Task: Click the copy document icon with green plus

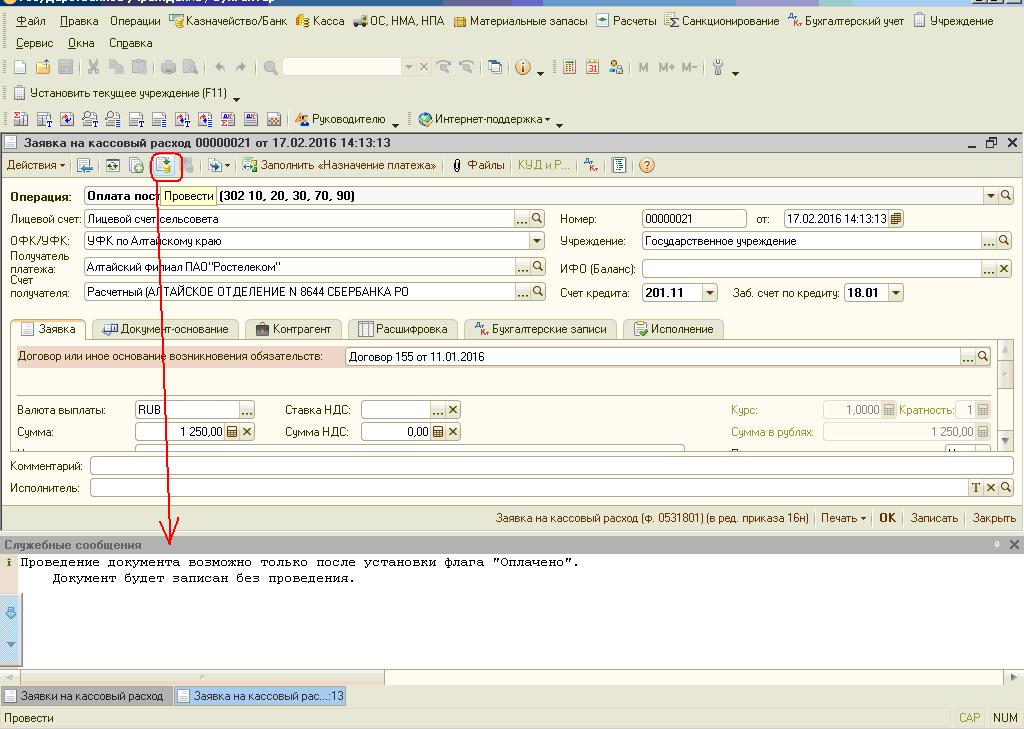Action: [x=136, y=166]
